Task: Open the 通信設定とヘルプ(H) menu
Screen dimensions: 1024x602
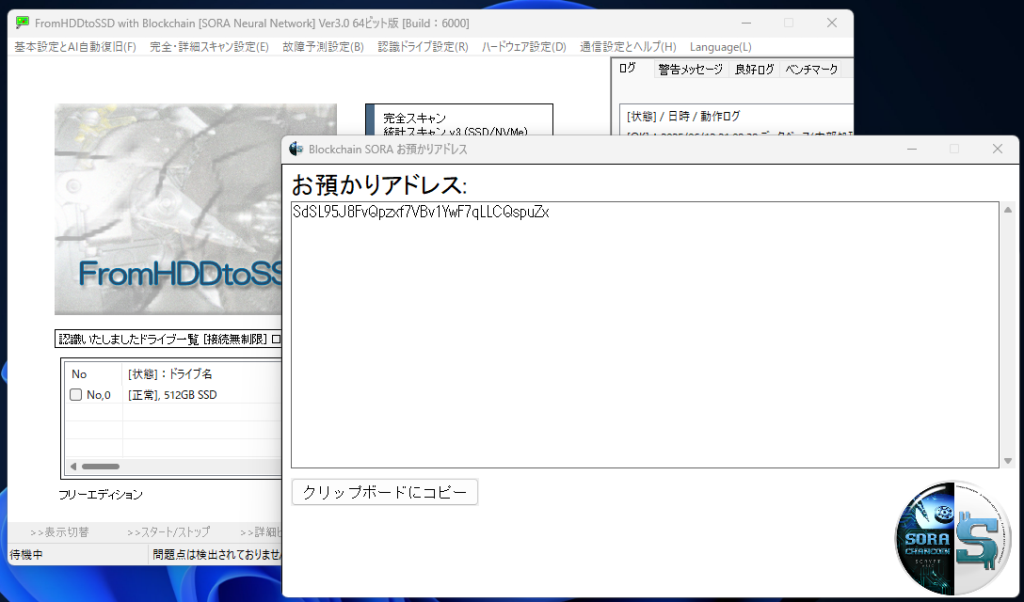Action: coord(628,47)
